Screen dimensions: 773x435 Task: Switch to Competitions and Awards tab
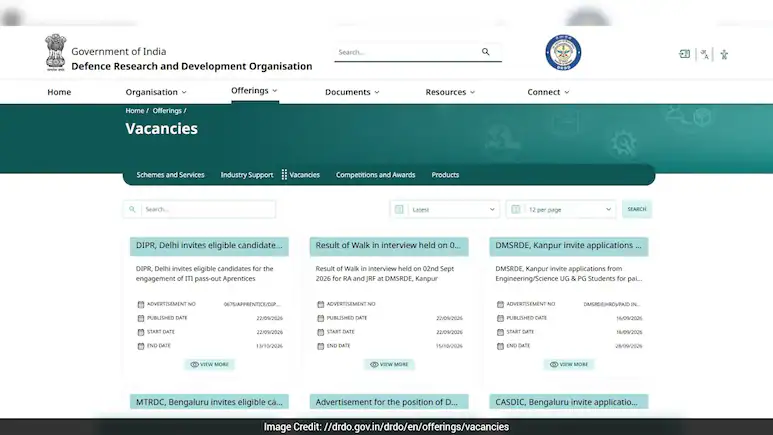click(x=375, y=175)
